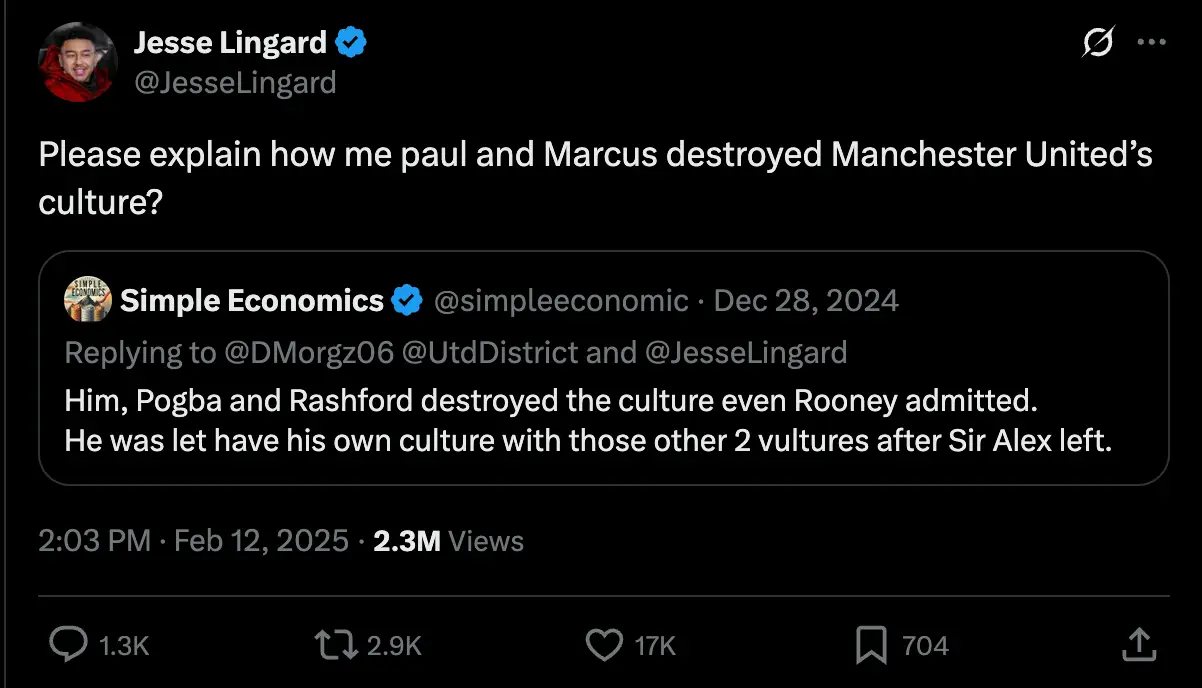This screenshot has width=1202, height=688.
Task: View the 2.3M Views analytics
Action: pyautogui.click(x=448, y=541)
